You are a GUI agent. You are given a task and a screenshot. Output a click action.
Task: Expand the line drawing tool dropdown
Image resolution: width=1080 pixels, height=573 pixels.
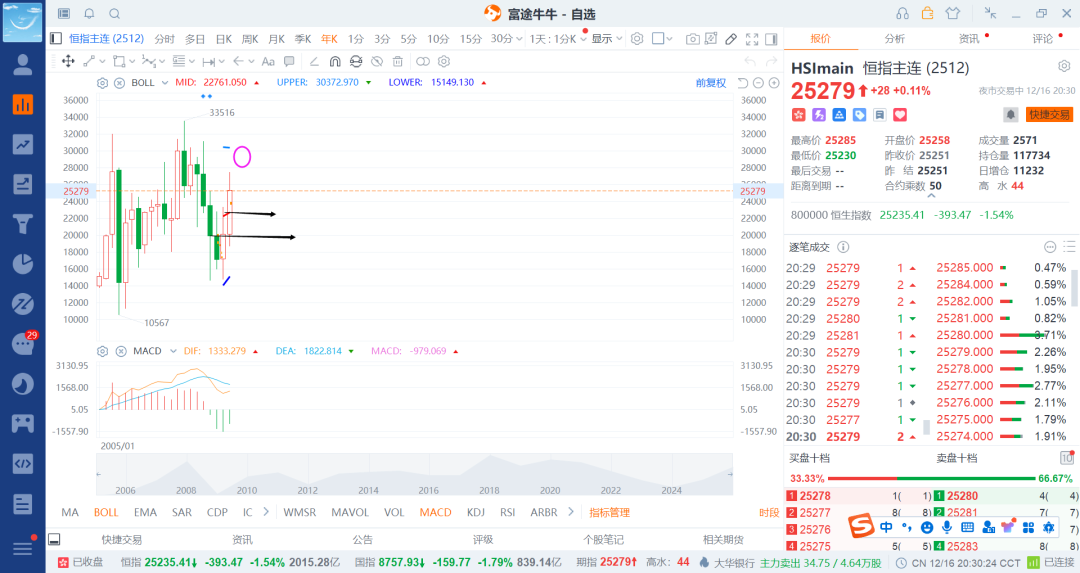point(101,61)
